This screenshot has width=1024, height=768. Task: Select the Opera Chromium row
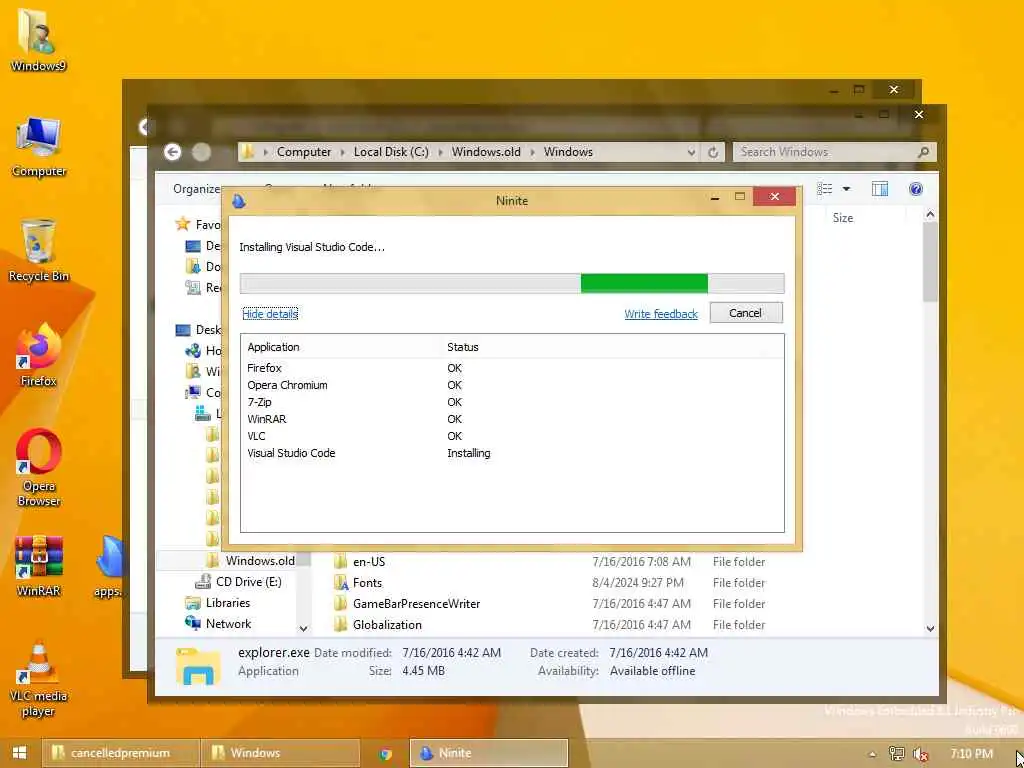point(512,385)
